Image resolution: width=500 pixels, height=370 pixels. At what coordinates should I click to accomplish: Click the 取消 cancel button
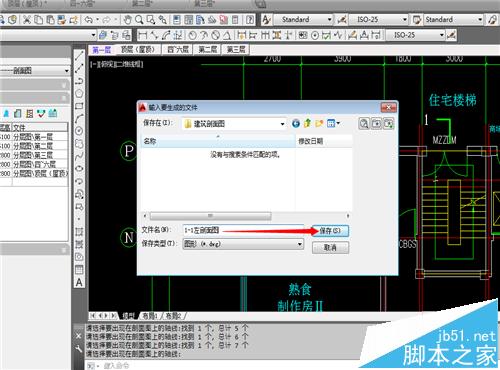point(330,247)
